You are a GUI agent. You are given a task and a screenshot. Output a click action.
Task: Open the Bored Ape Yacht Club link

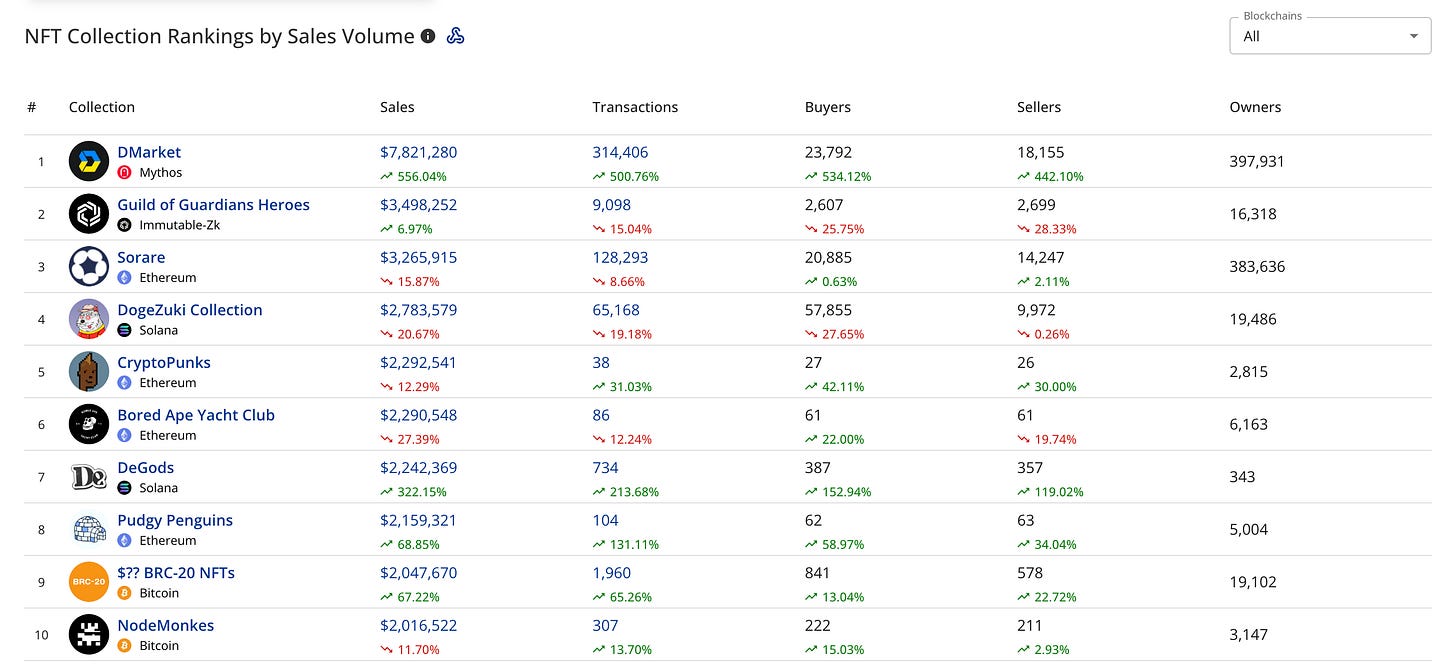pyautogui.click(x=196, y=415)
